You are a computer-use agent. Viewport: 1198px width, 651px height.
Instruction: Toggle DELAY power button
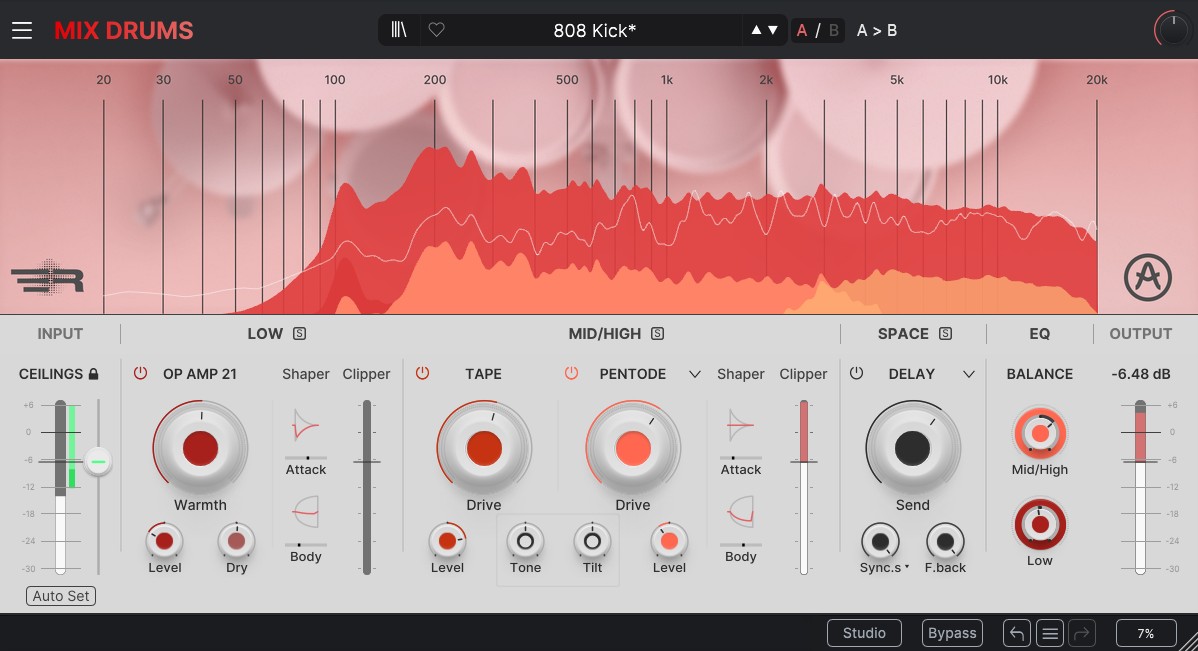pyautogui.click(x=856, y=374)
